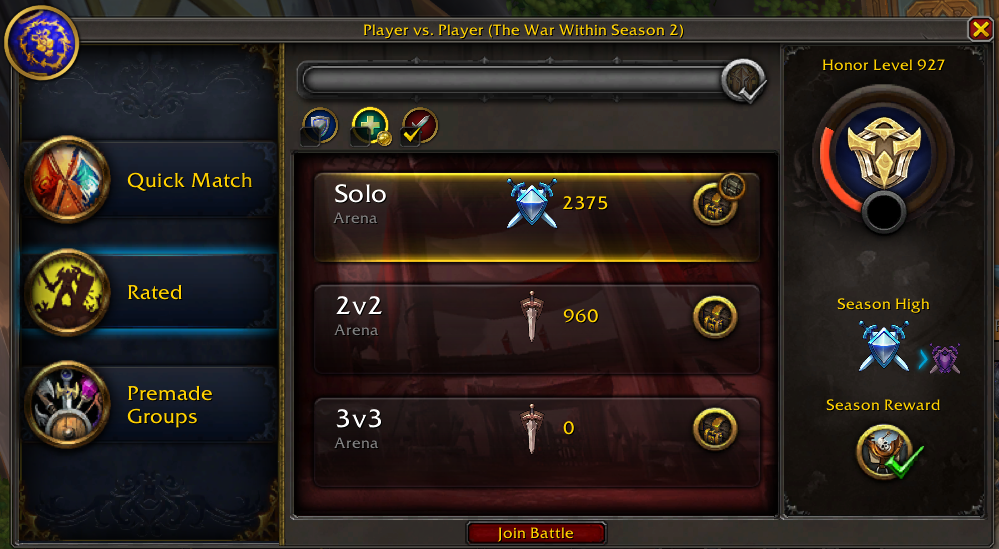Select the 3v3 Arena bracket row
Viewport: 999px width, 549px height.
pyautogui.click(x=536, y=442)
